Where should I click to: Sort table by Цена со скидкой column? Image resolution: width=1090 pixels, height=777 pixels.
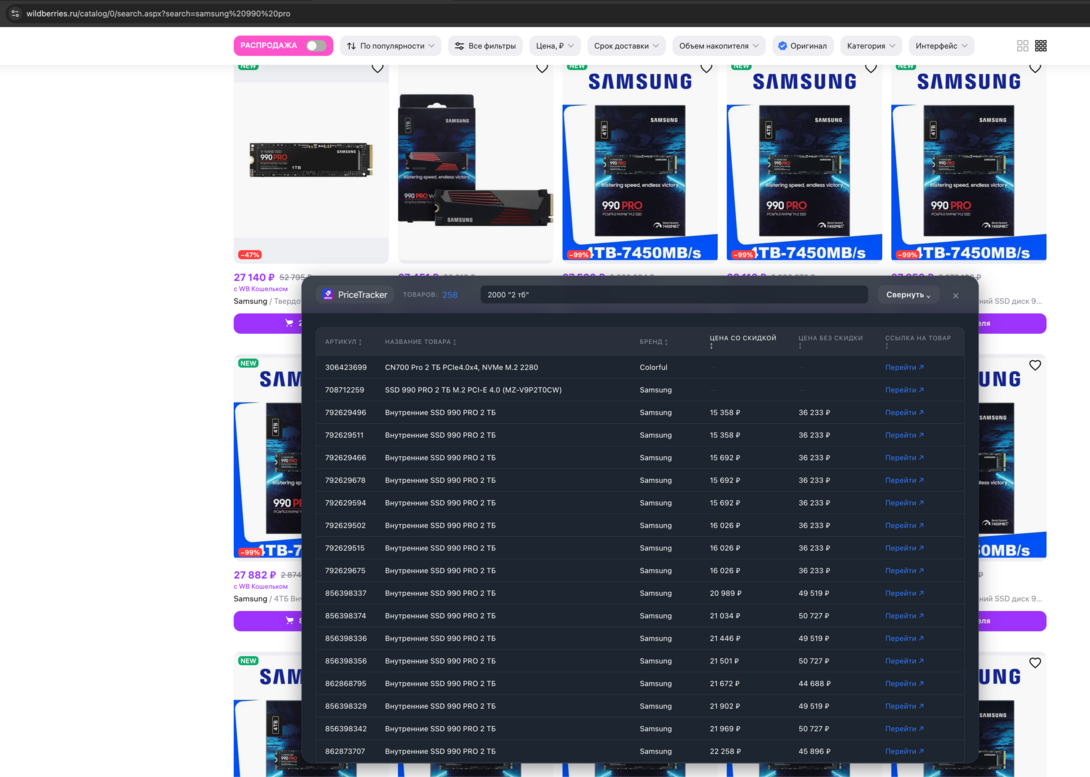[x=742, y=341]
